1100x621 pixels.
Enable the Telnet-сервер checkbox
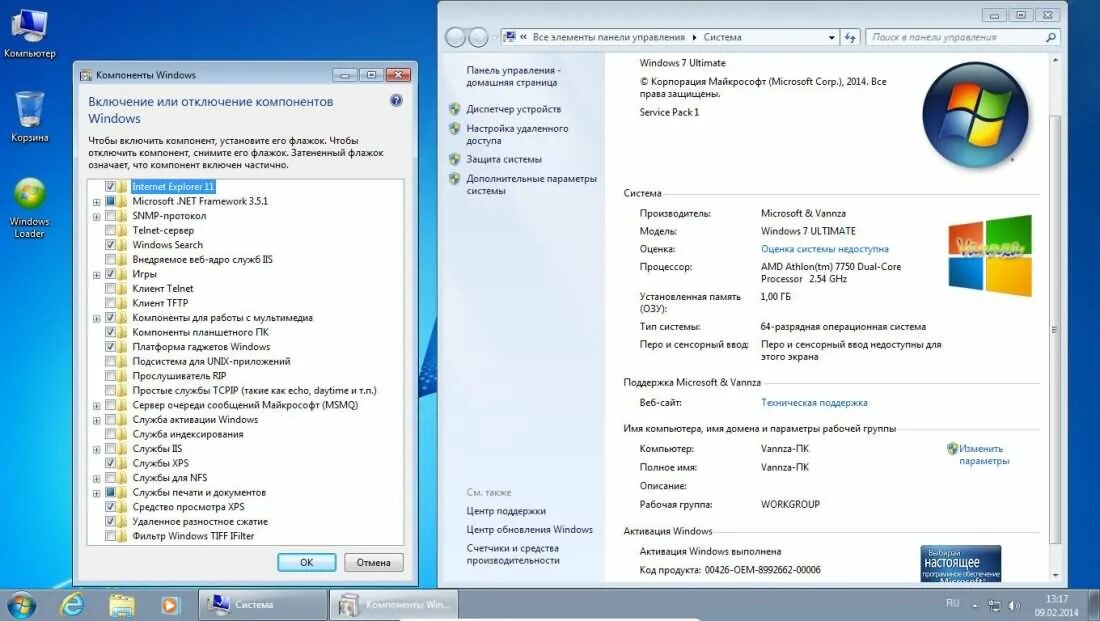pyautogui.click(x=110, y=230)
